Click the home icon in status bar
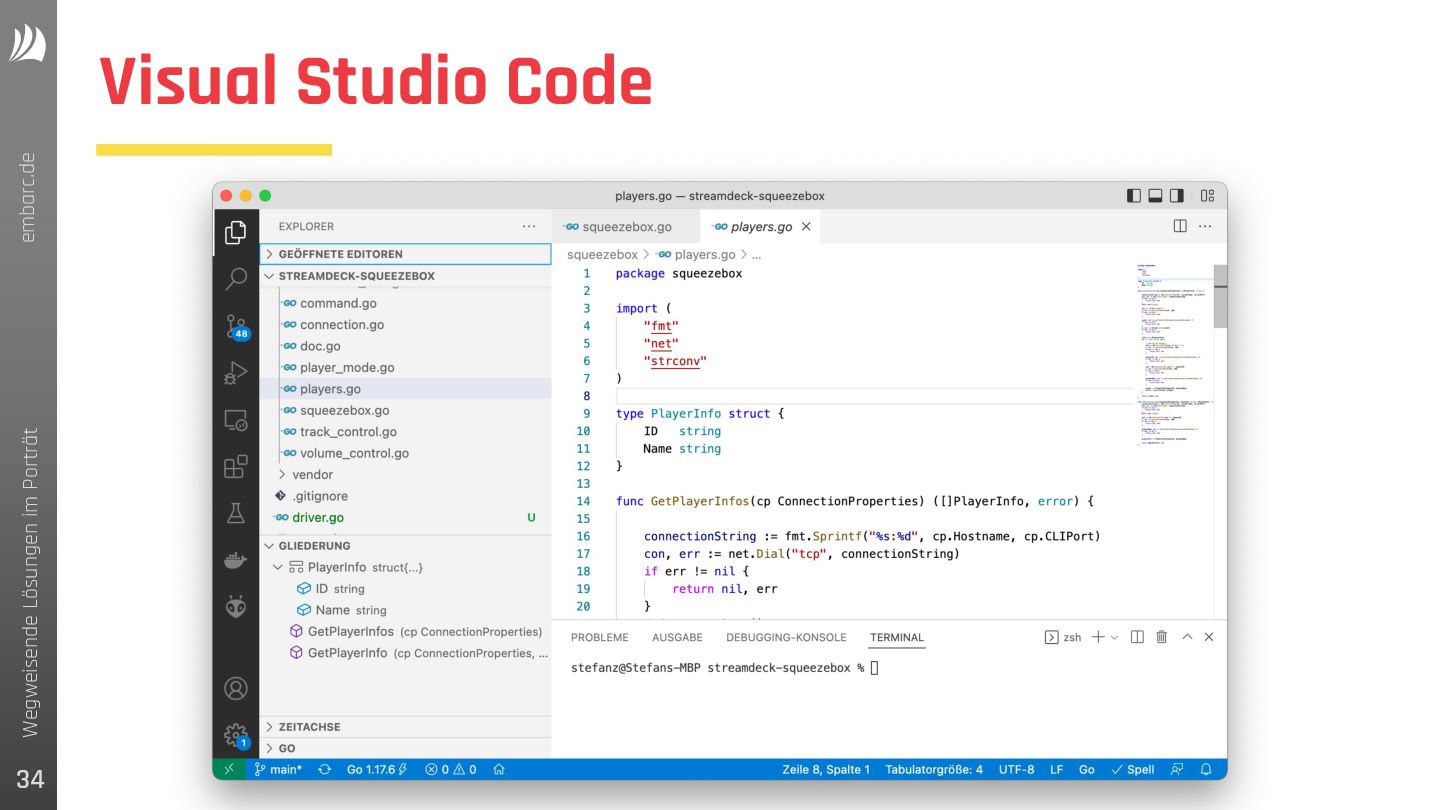The width and height of the screenshot is (1440, 810). [x=498, y=769]
